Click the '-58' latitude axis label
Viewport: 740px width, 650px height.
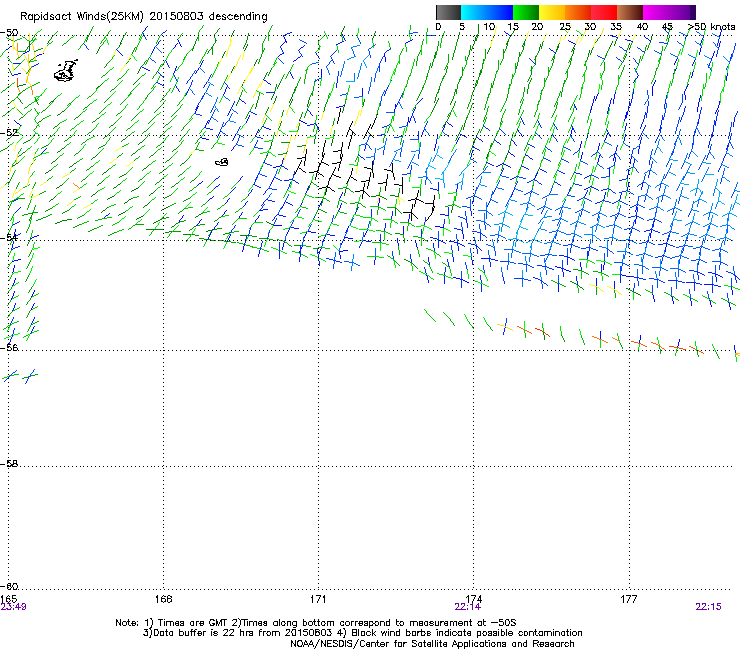click(10, 464)
